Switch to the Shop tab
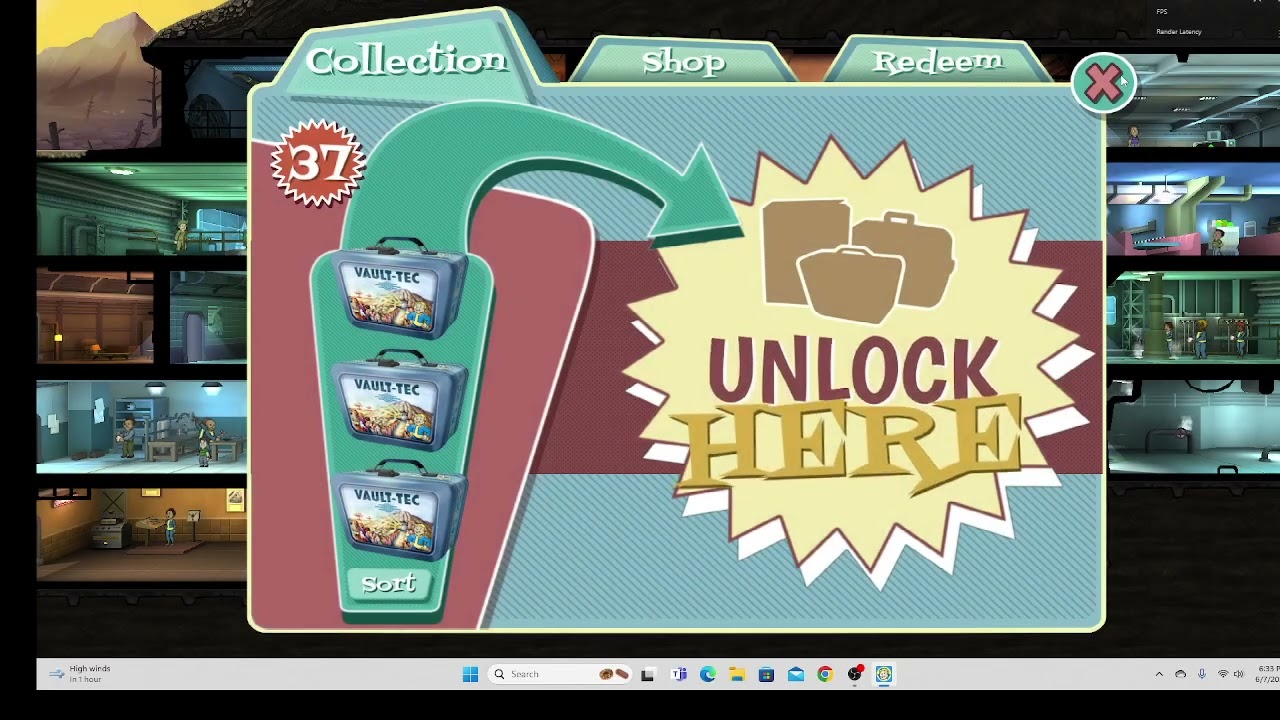The image size is (1280, 720). [x=683, y=62]
